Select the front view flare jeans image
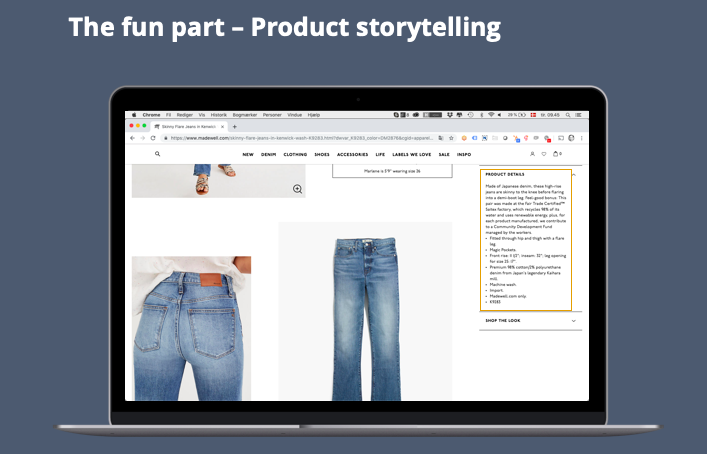This screenshot has height=454, width=707. [x=364, y=310]
